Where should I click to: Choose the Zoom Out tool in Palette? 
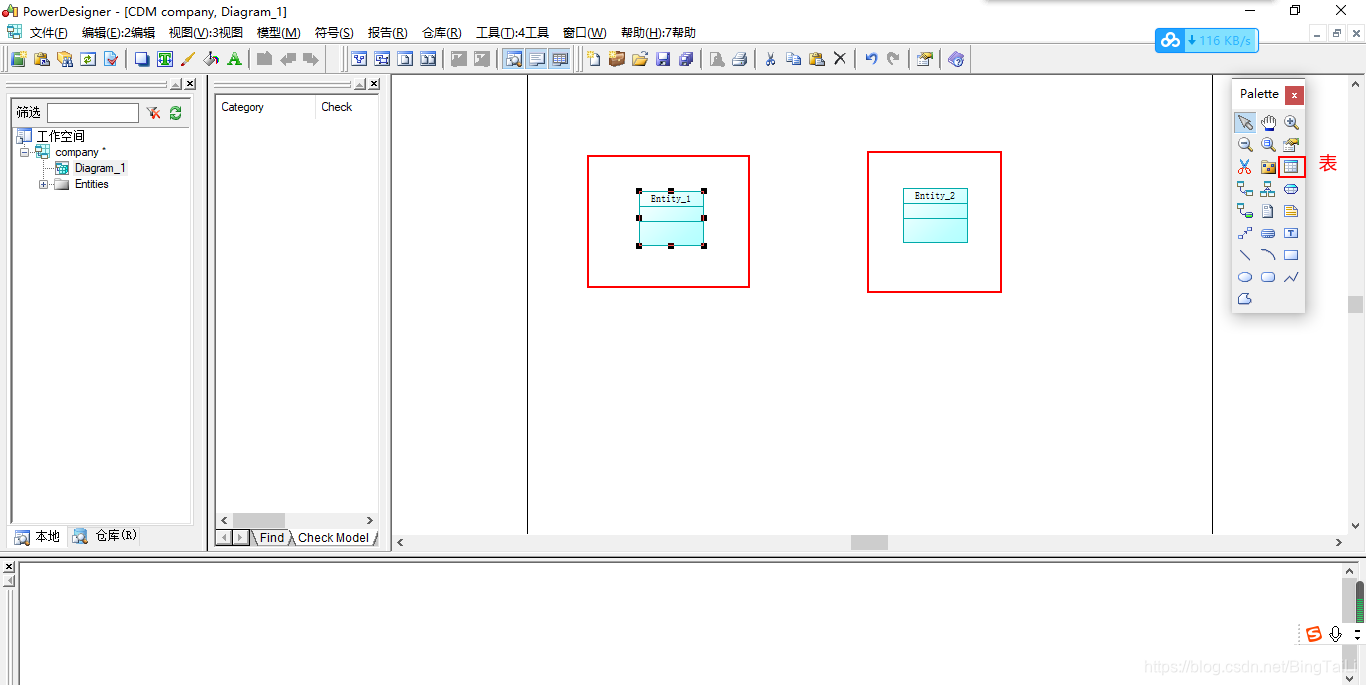pyautogui.click(x=1245, y=145)
